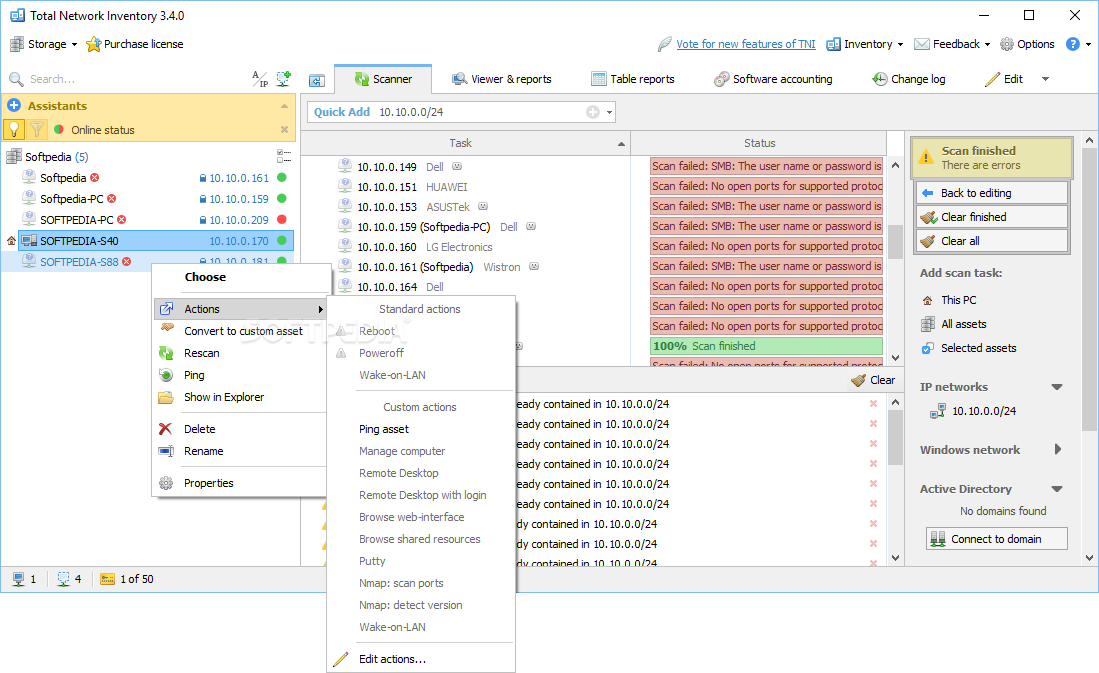Viewport: 1099px width, 673px height.
Task: Click the Clear all button
Action: (992, 241)
